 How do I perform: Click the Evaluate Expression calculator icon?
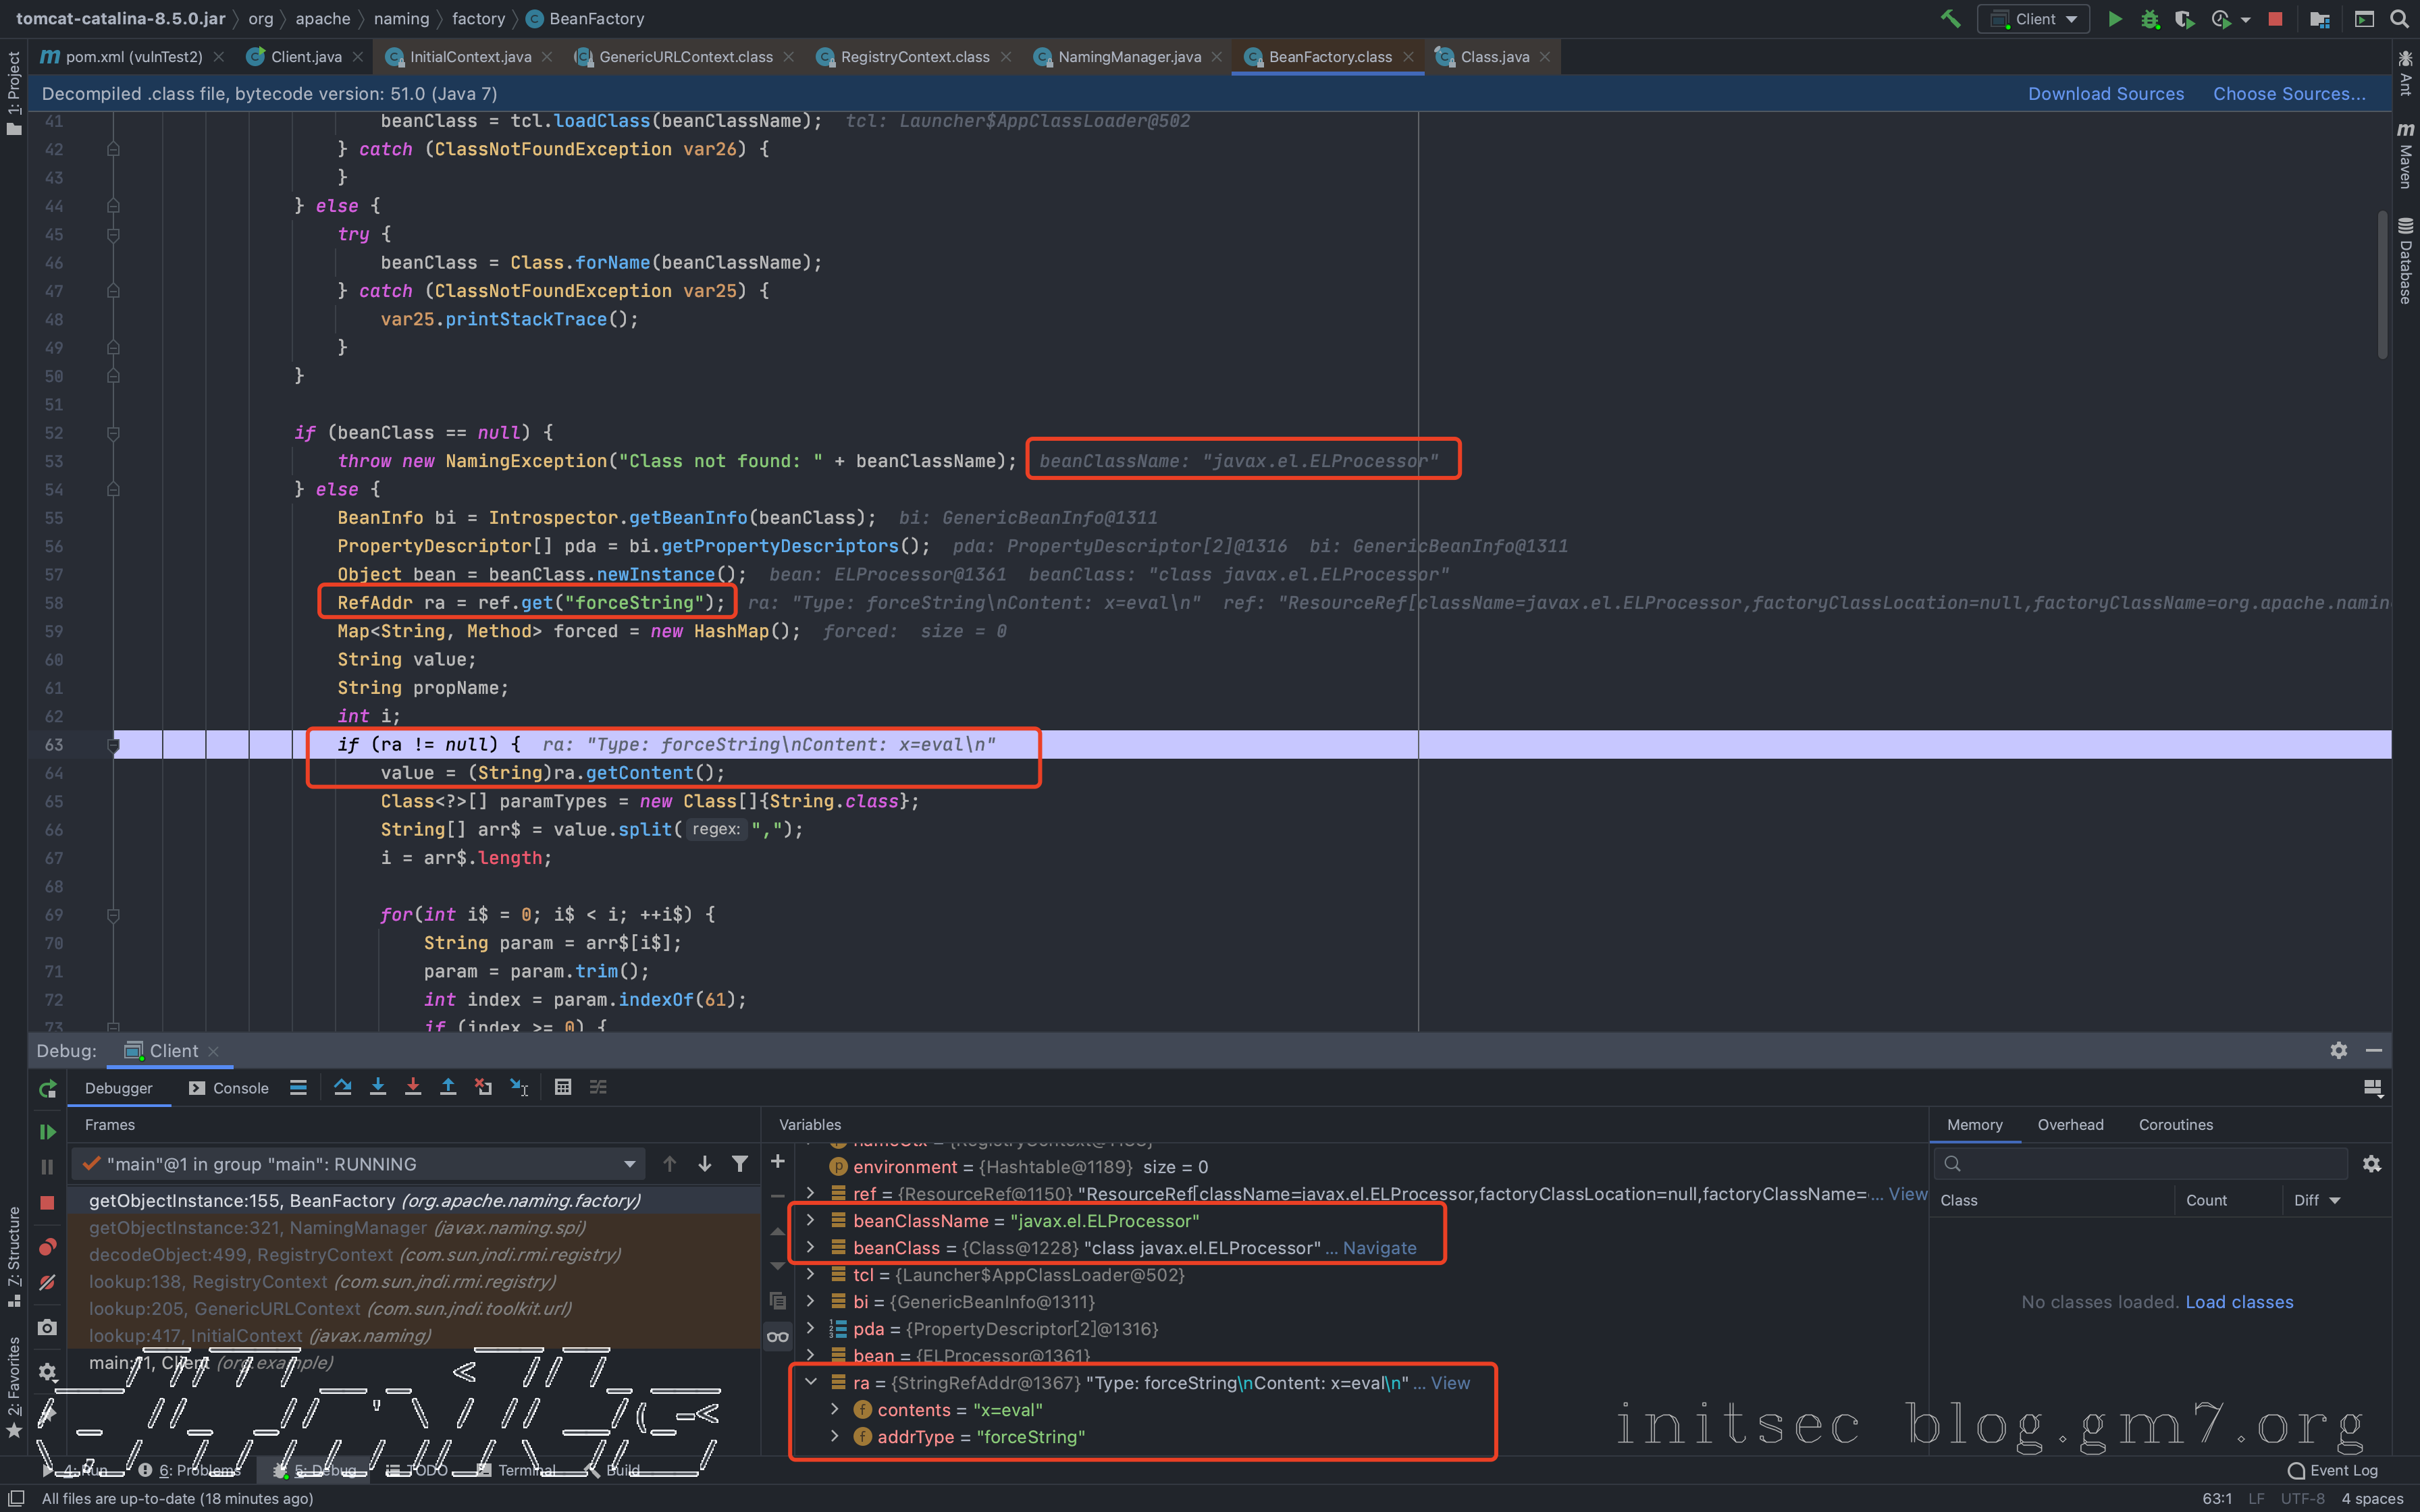point(563,1087)
